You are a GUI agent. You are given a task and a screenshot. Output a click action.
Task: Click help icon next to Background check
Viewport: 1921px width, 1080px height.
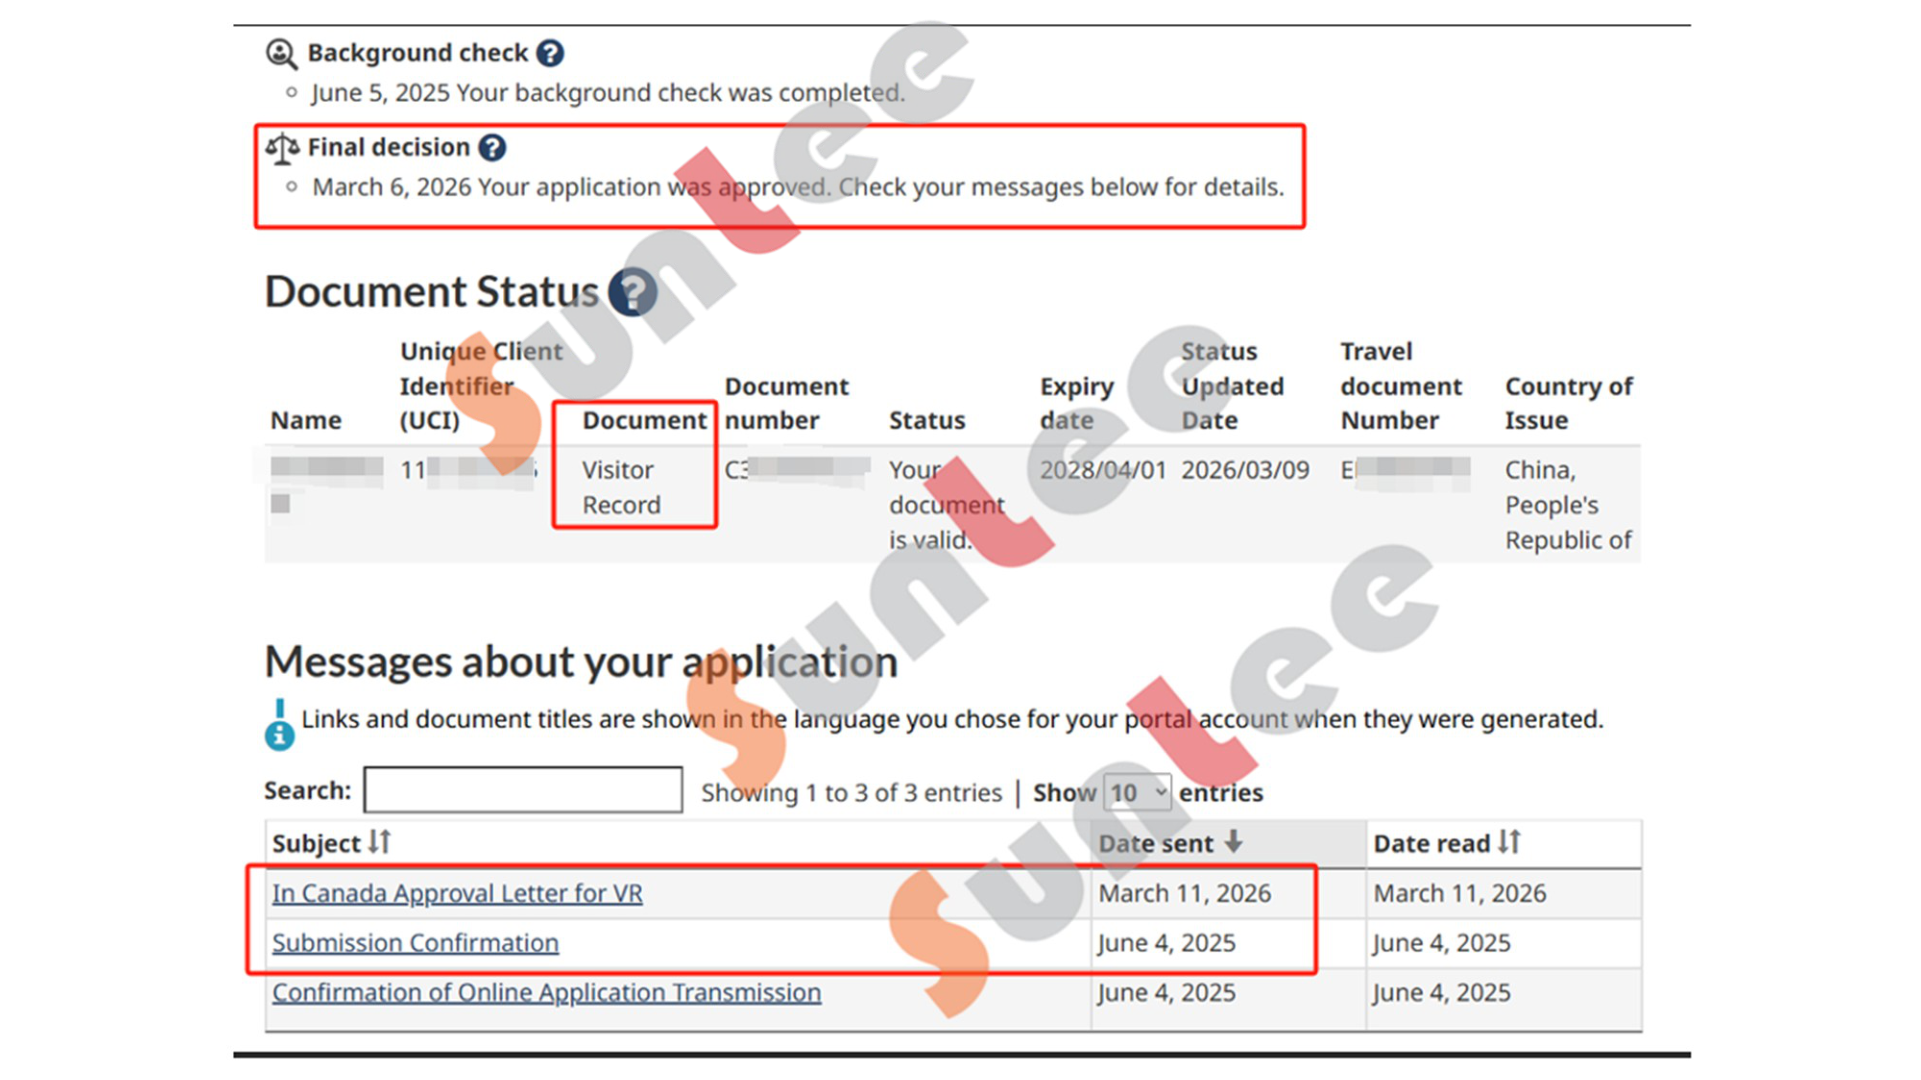550,53
